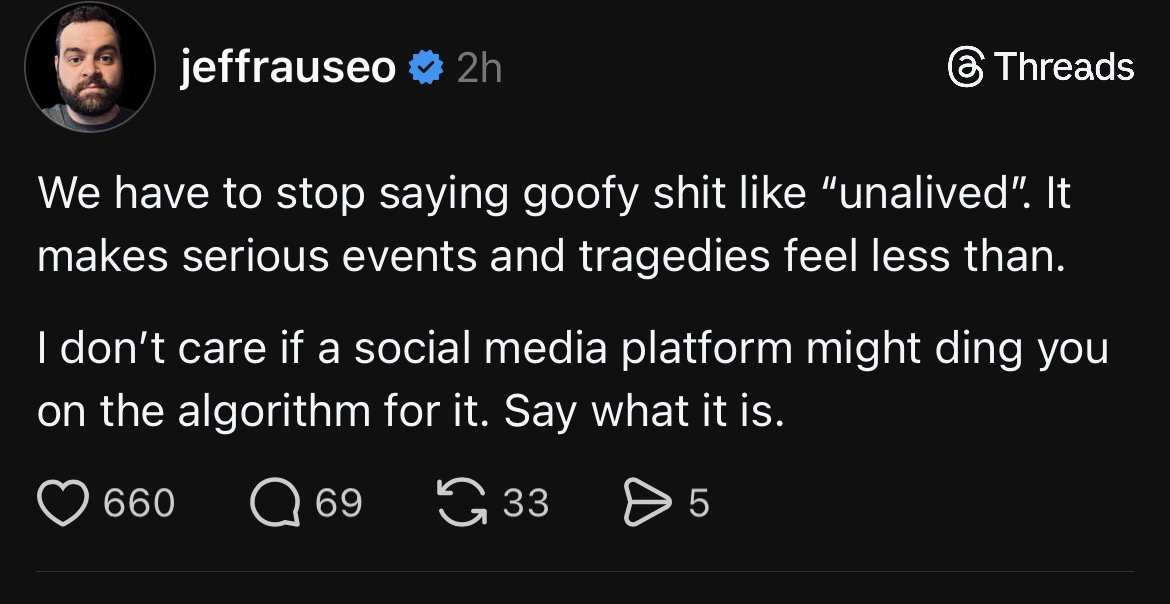1170x604 pixels.
Task: Click the sentence "Say what it is."
Action: 644,413
